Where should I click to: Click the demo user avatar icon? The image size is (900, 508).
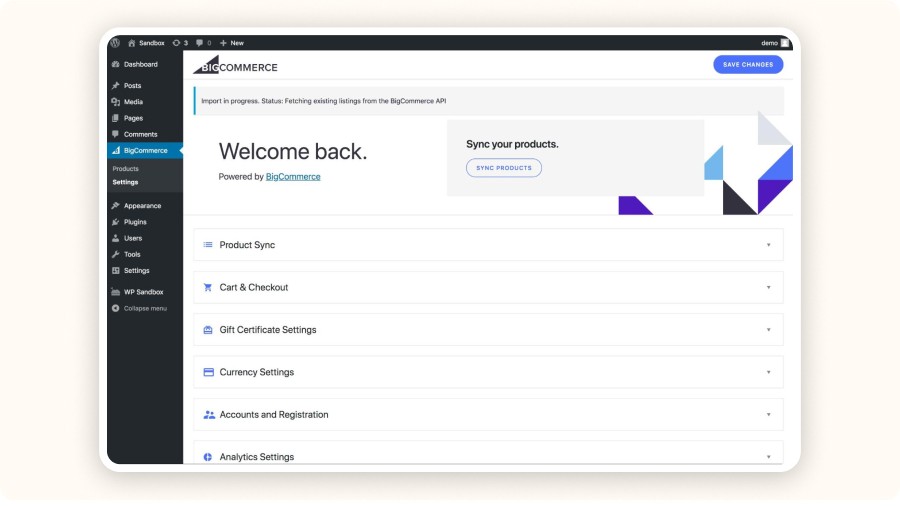pyautogui.click(x=785, y=43)
